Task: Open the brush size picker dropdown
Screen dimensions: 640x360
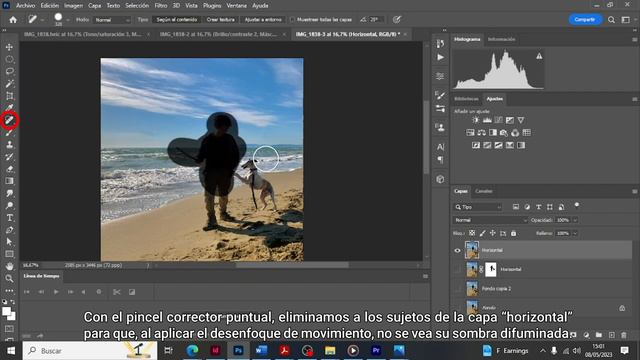Action: (x=68, y=20)
